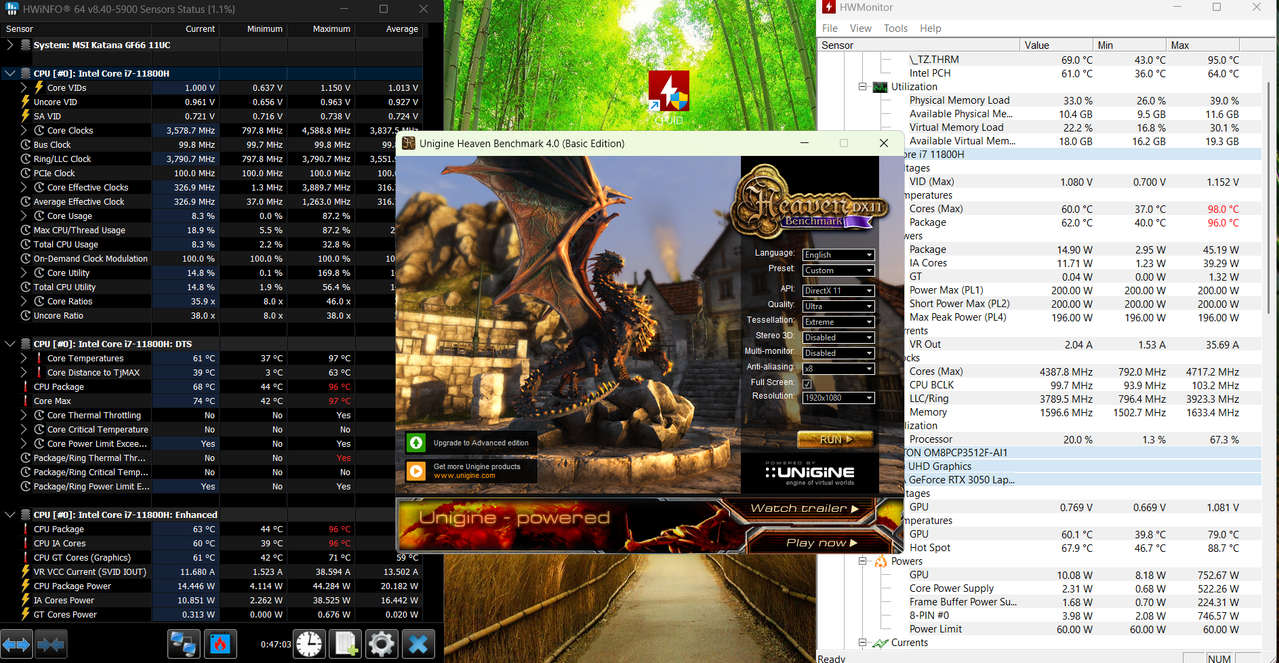Click the HWMonitor title bar app icon
1279x663 pixels.
tap(829, 7)
